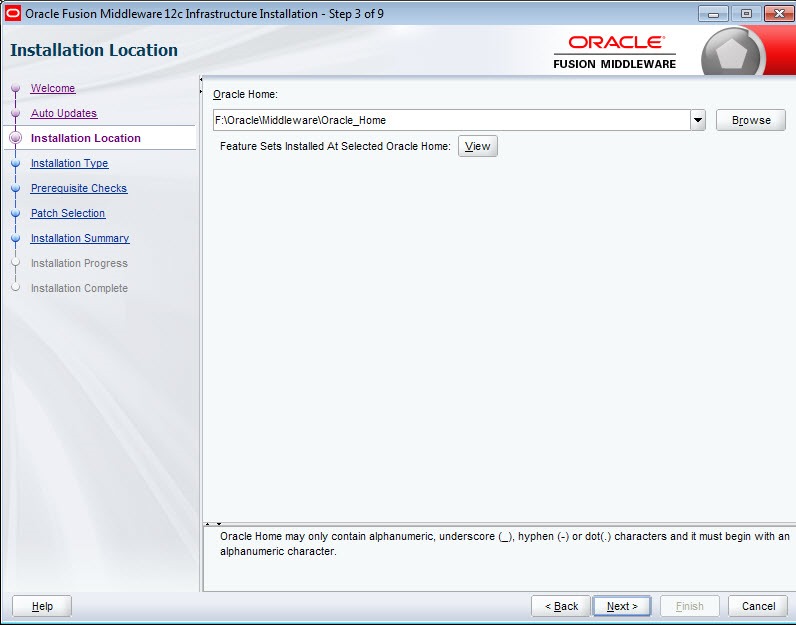The height and width of the screenshot is (628, 796).
Task: Click the Welcome step bullet icon
Action: click(16, 87)
